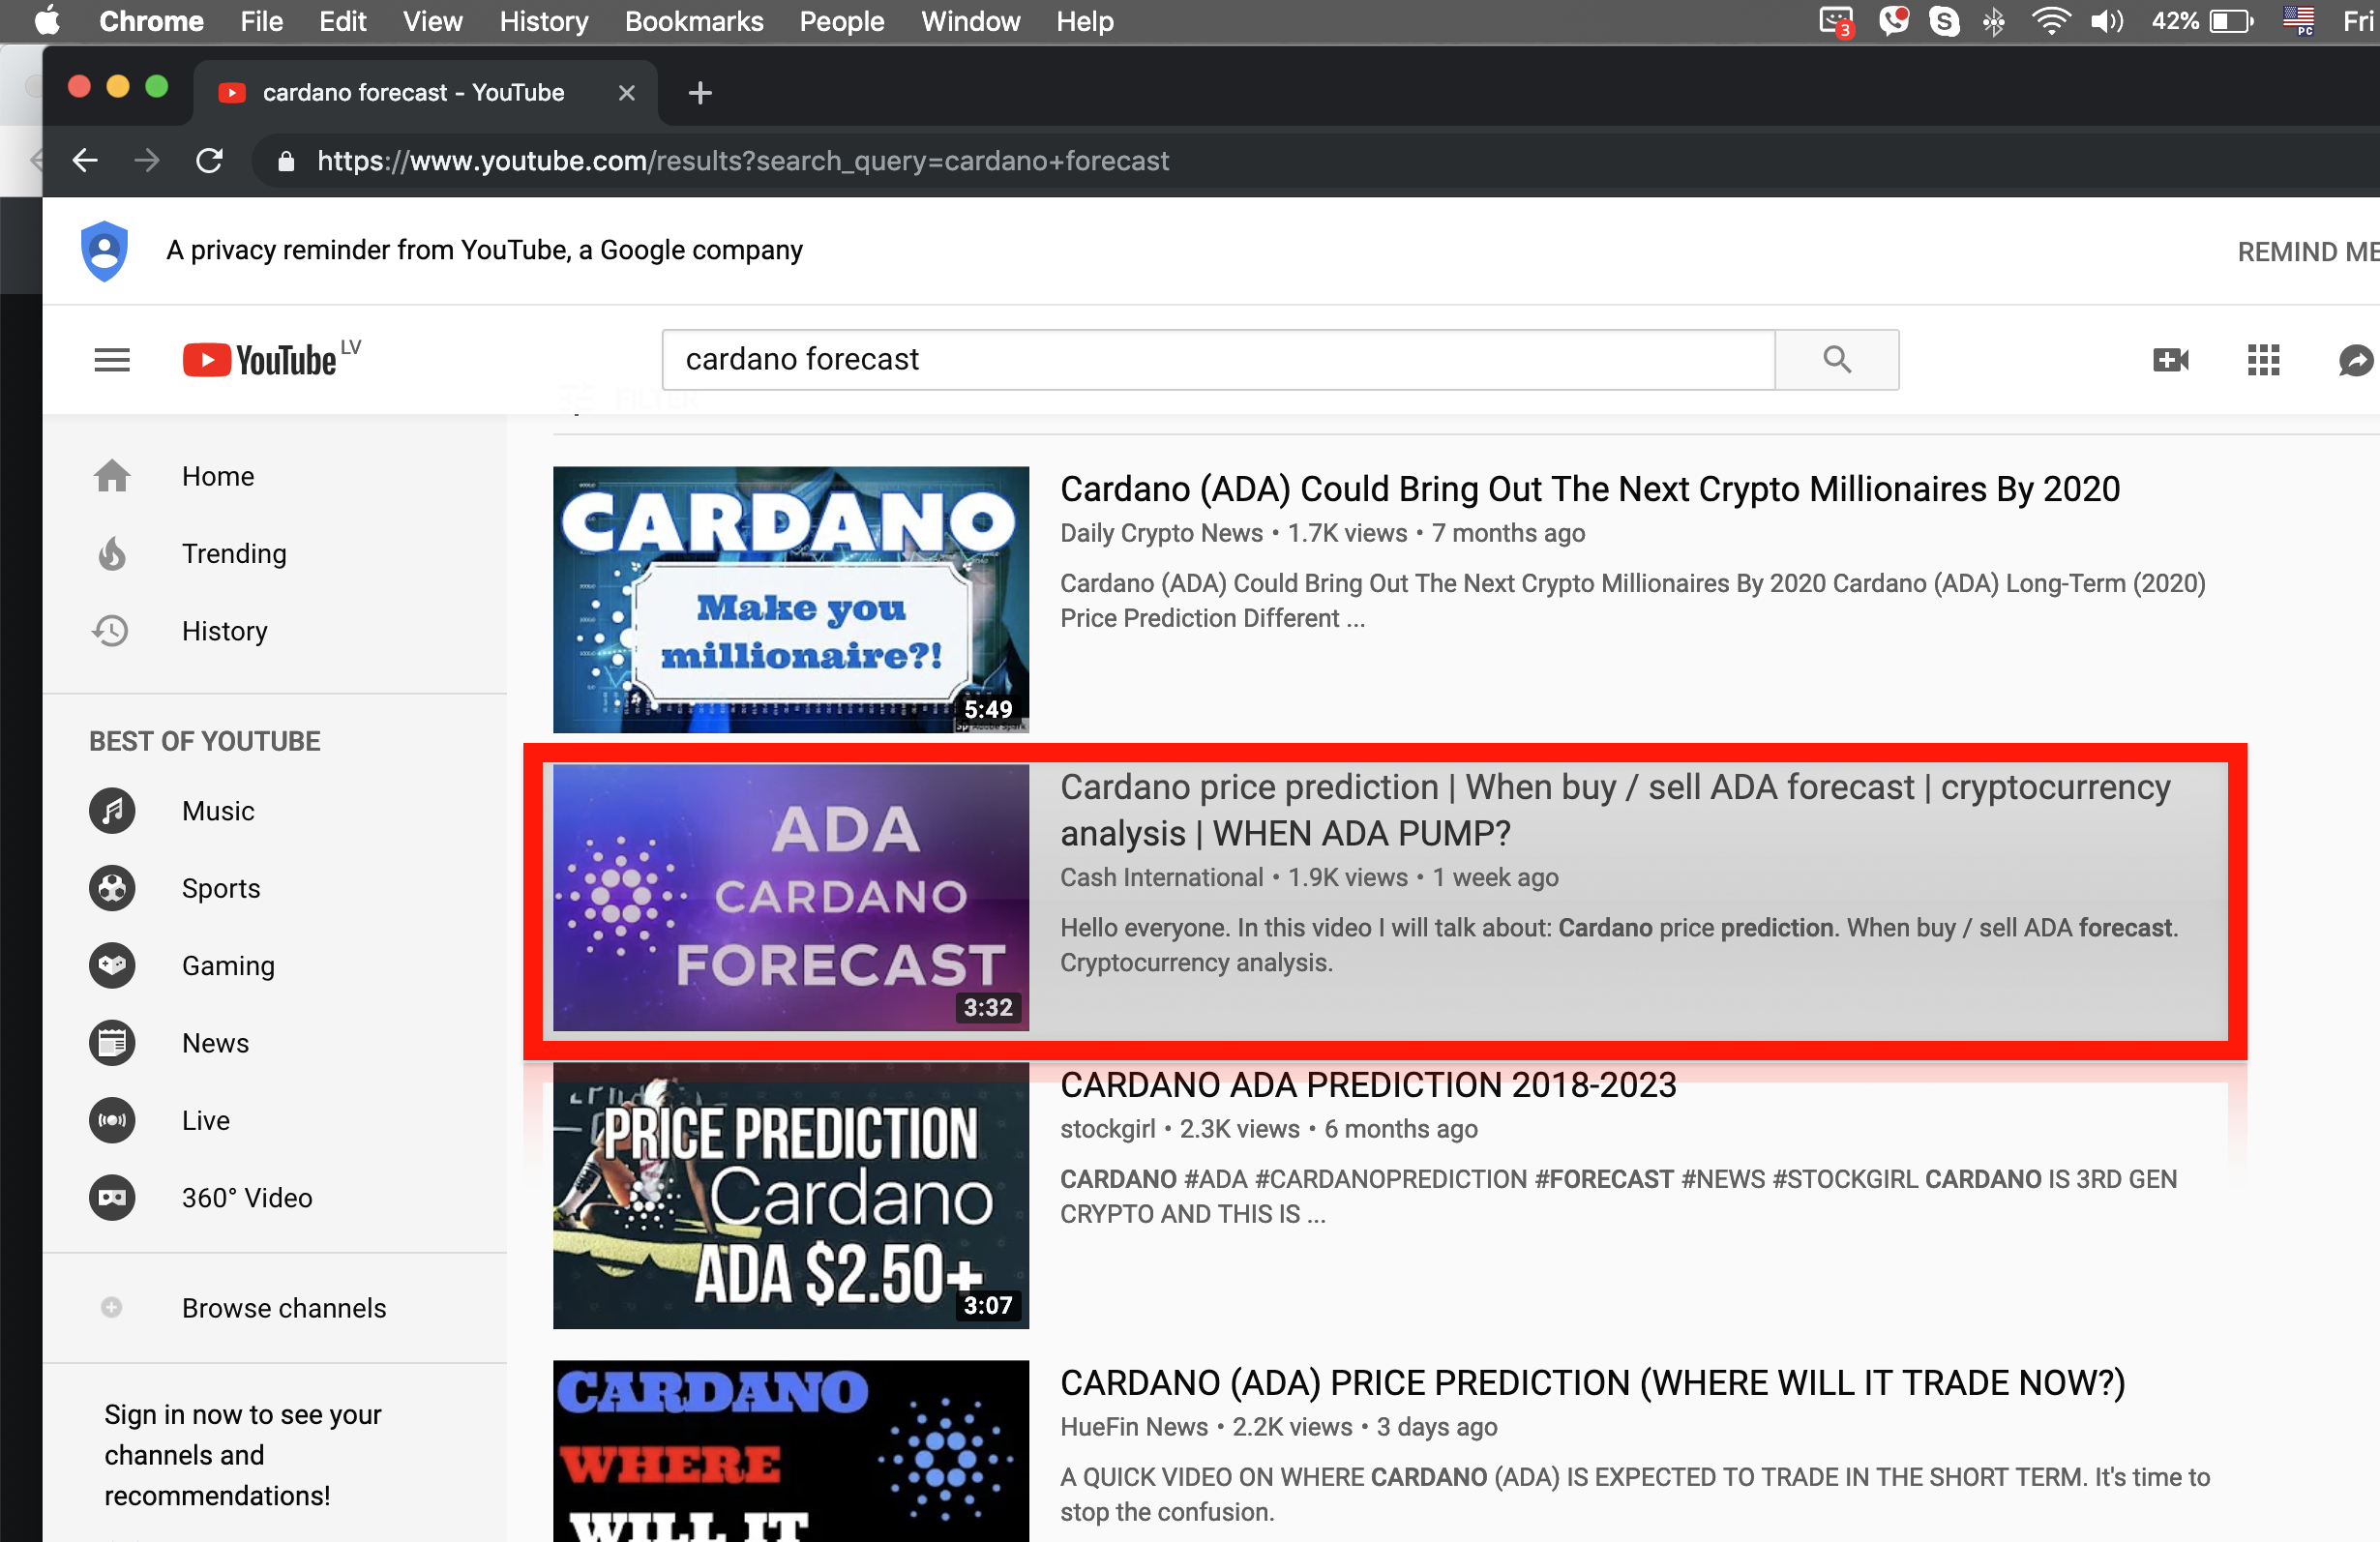Click REMIND ME button on privacy banner

tap(2307, 251)
